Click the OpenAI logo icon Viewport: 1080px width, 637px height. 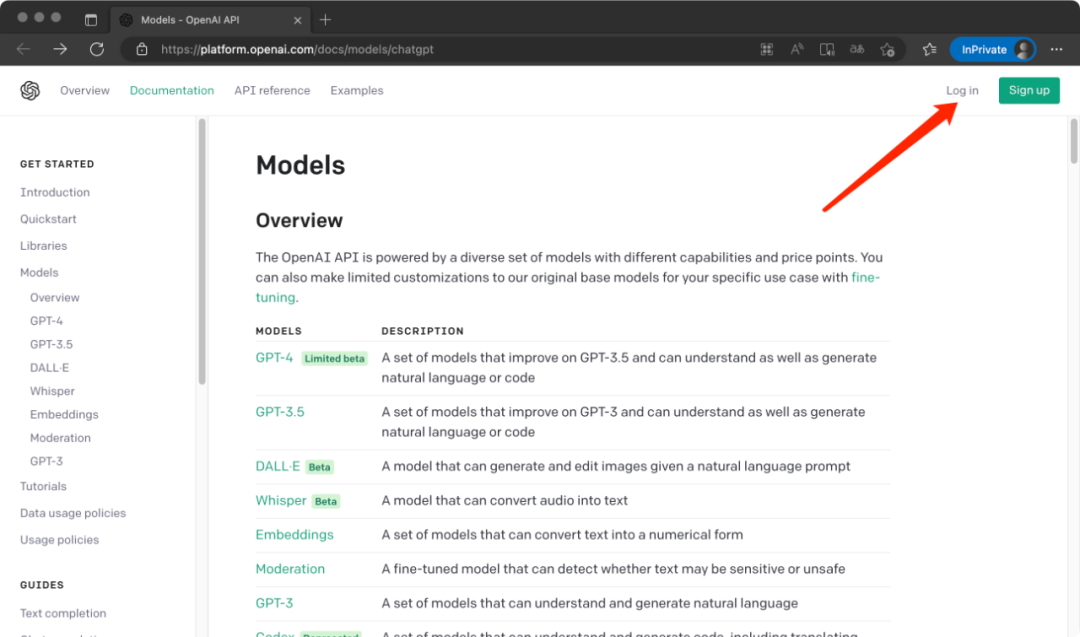click(30, 91)
